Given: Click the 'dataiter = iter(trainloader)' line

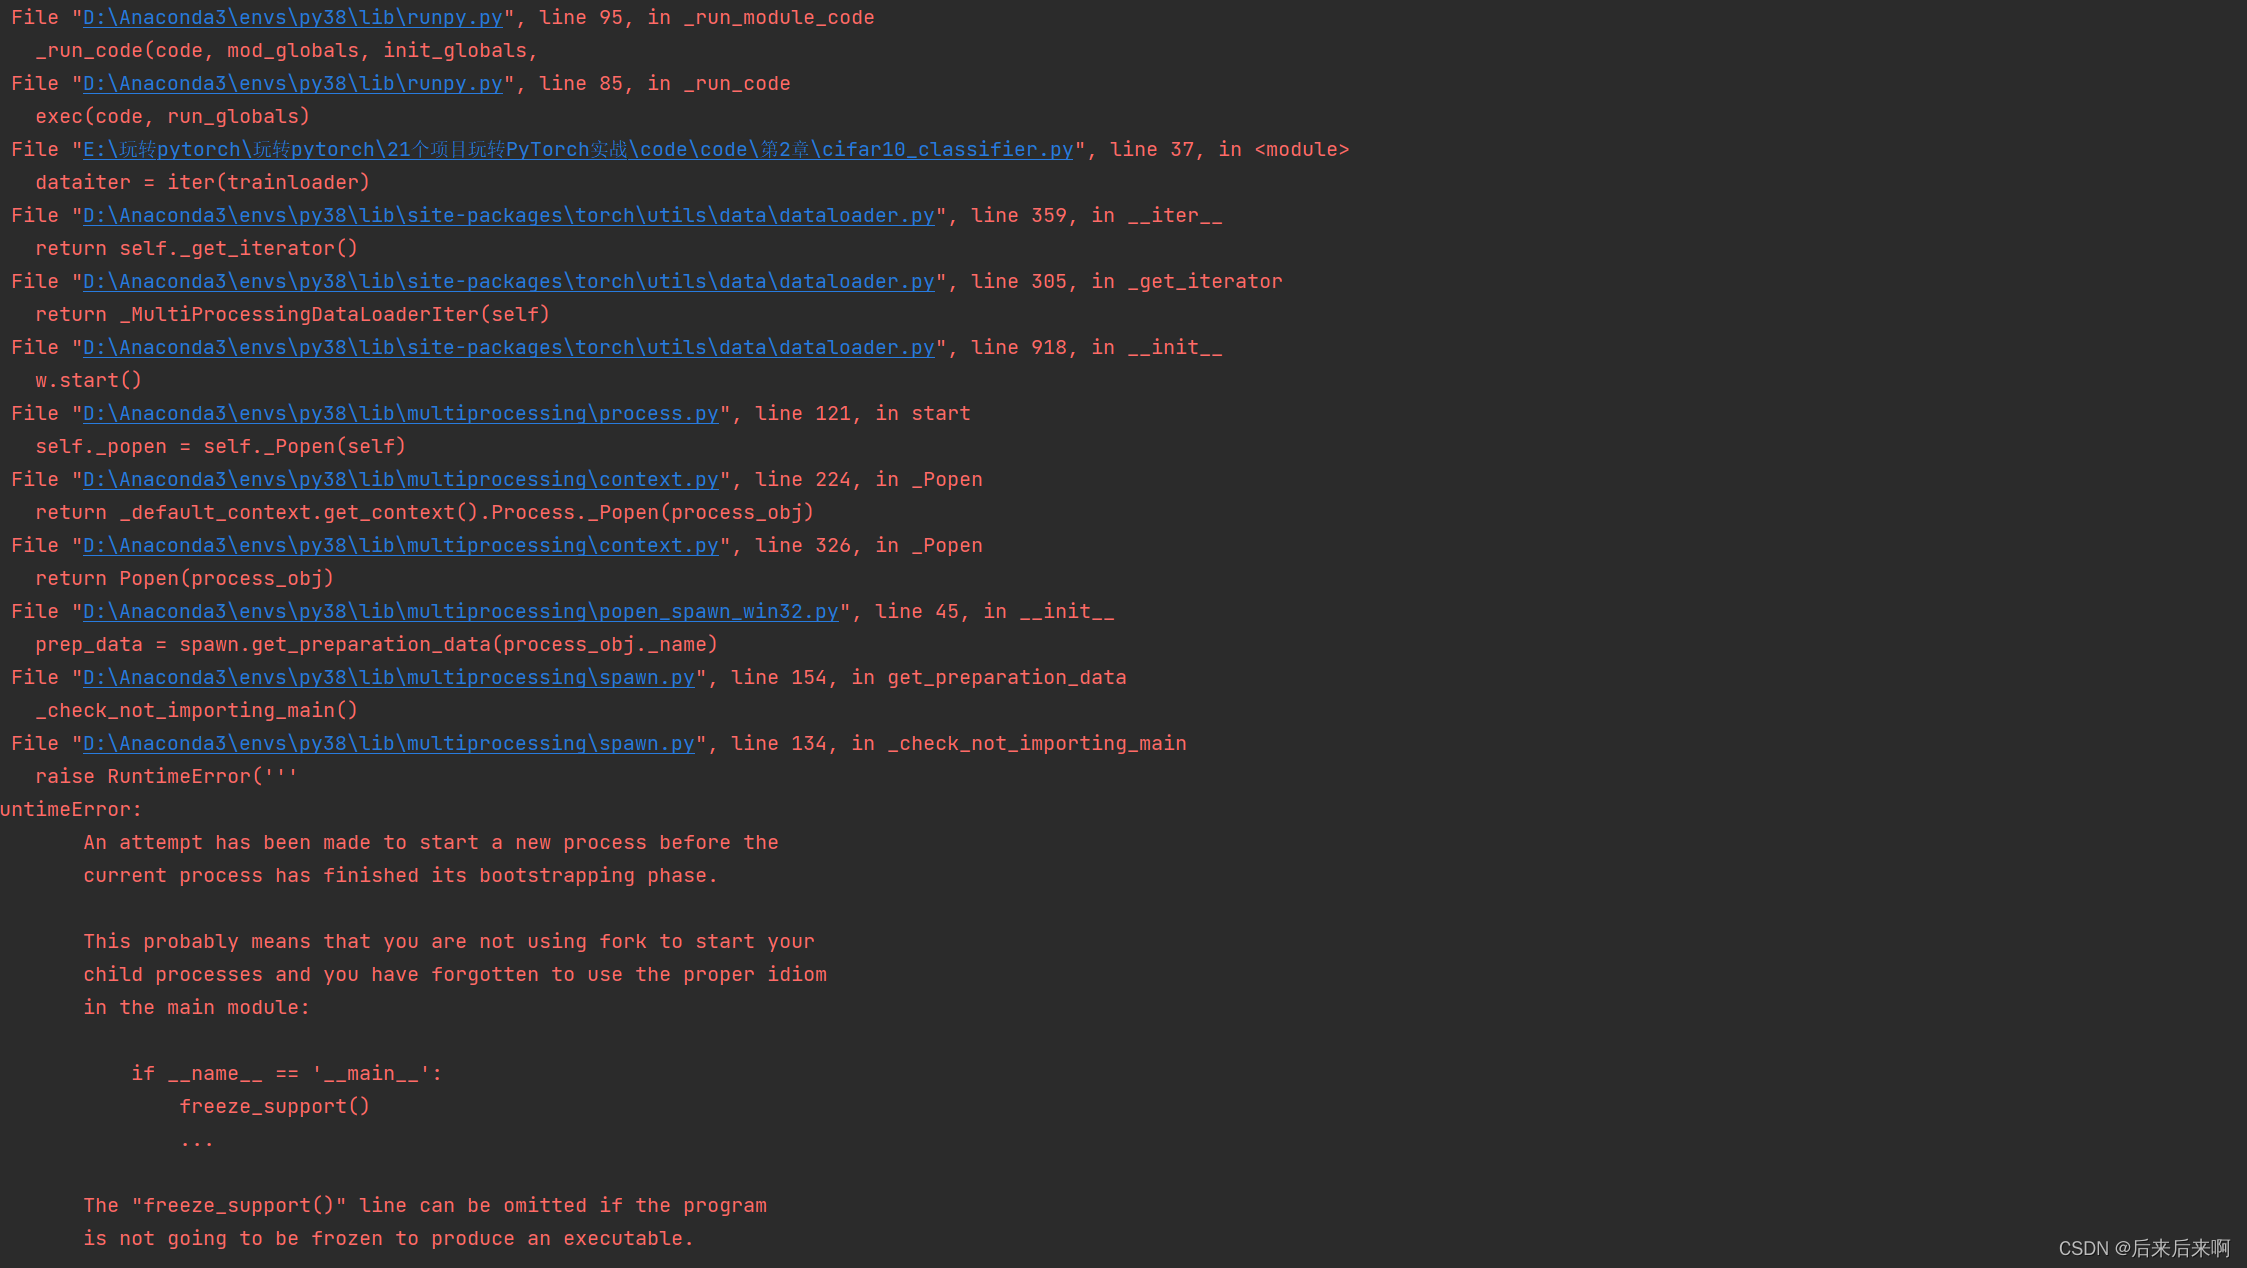Looking at the screenshot, I should point(202,183).
